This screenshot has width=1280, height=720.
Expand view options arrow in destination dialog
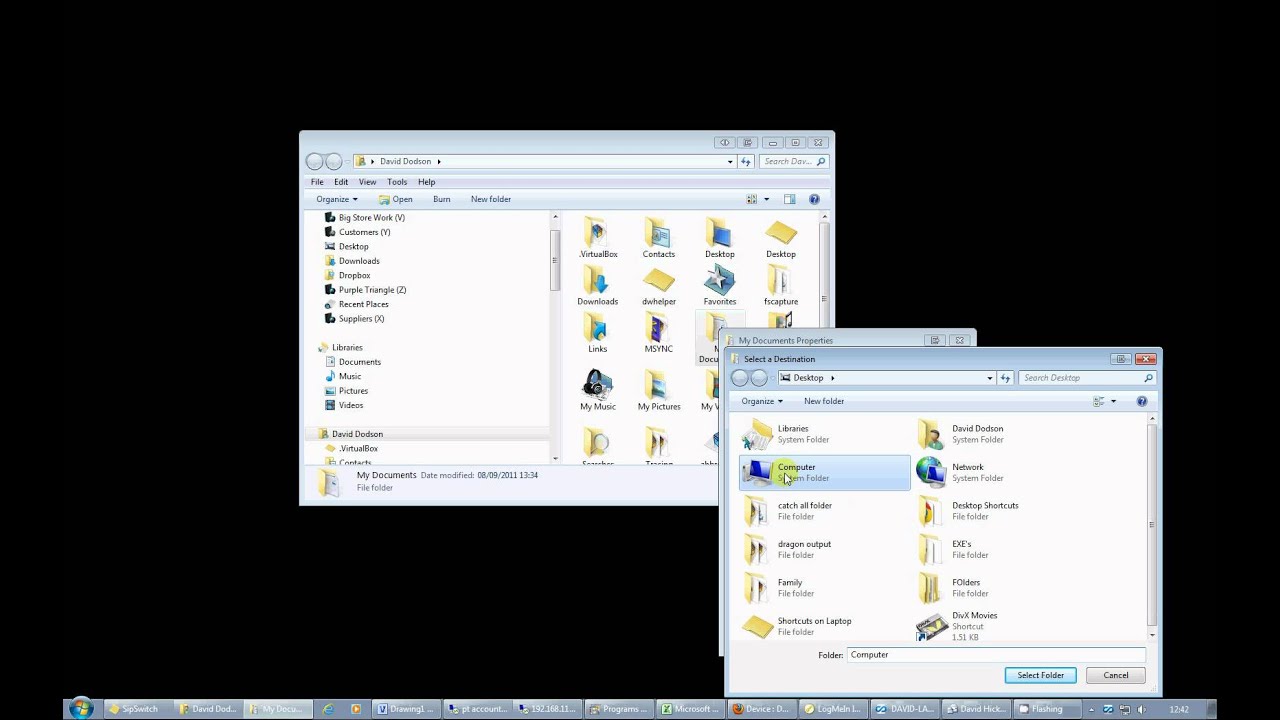point(1113,401)
